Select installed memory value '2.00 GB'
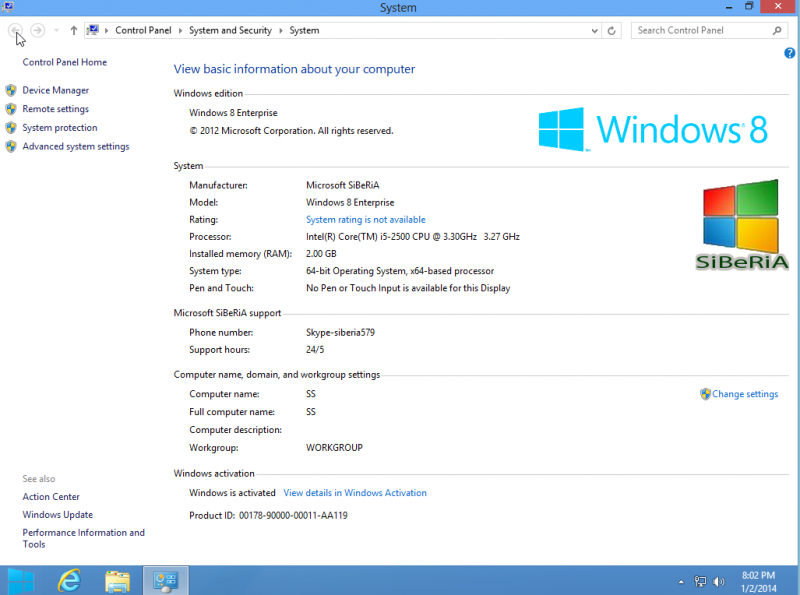This screenshot has width=800, height=595. [x=321, y=254]
